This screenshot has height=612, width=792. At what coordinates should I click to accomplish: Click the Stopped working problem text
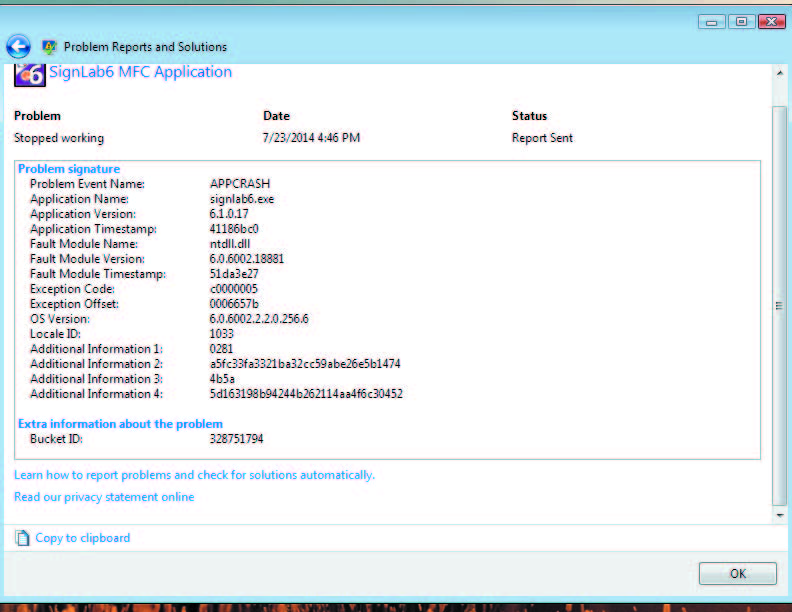59,138
